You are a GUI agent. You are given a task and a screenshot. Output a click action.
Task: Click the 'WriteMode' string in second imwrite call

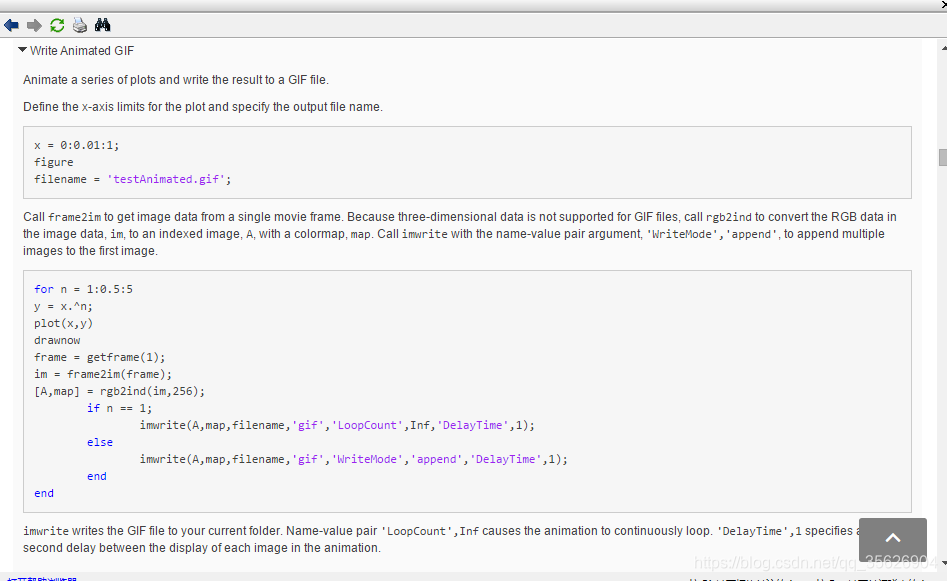point(367,459)
